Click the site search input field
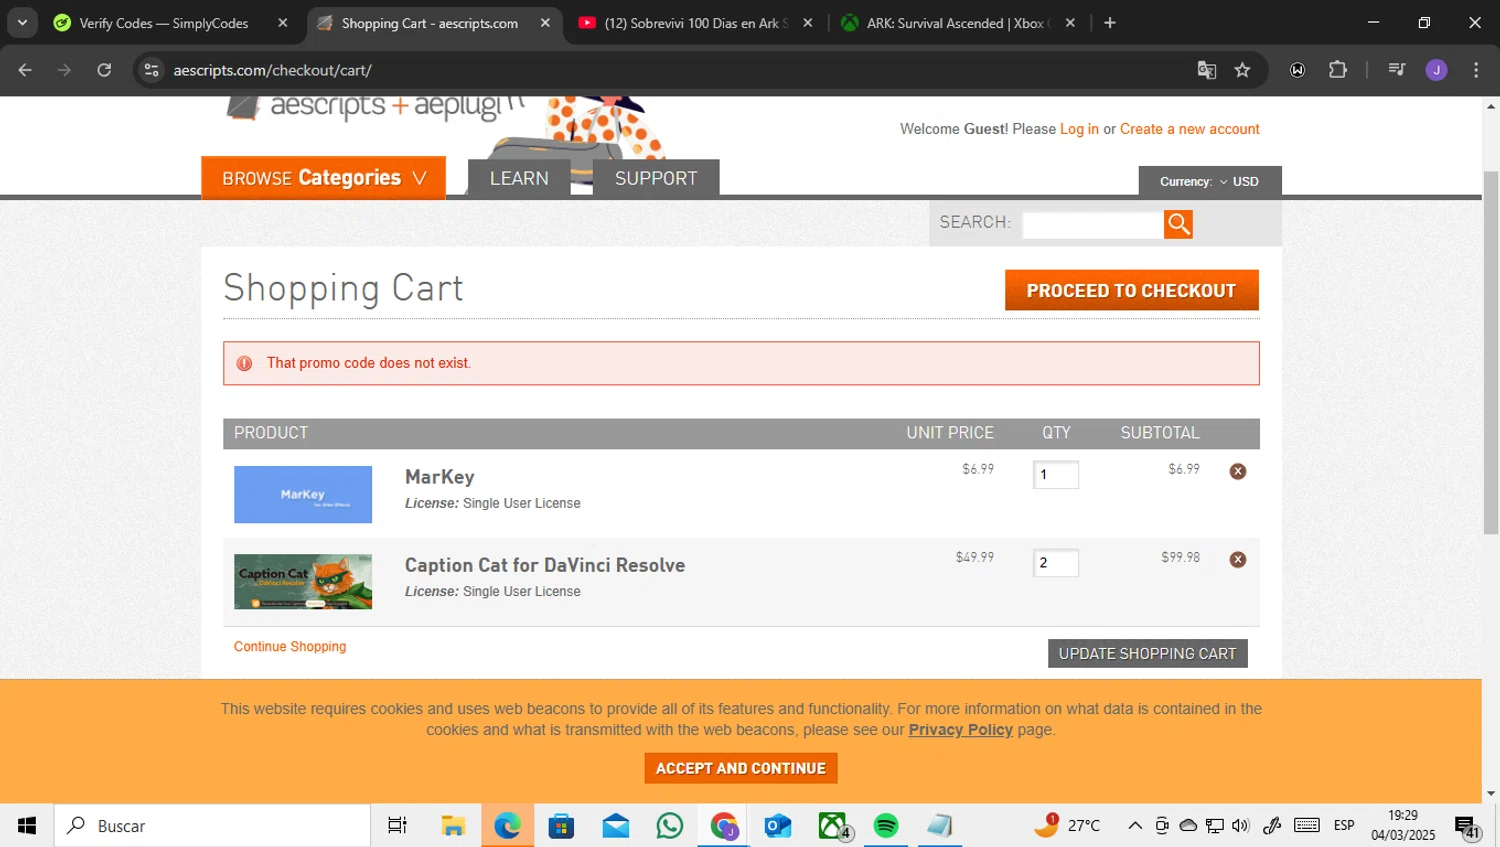Image resolution: width=1500 pixels, height=847 pixels. (x=1093, y=224)
